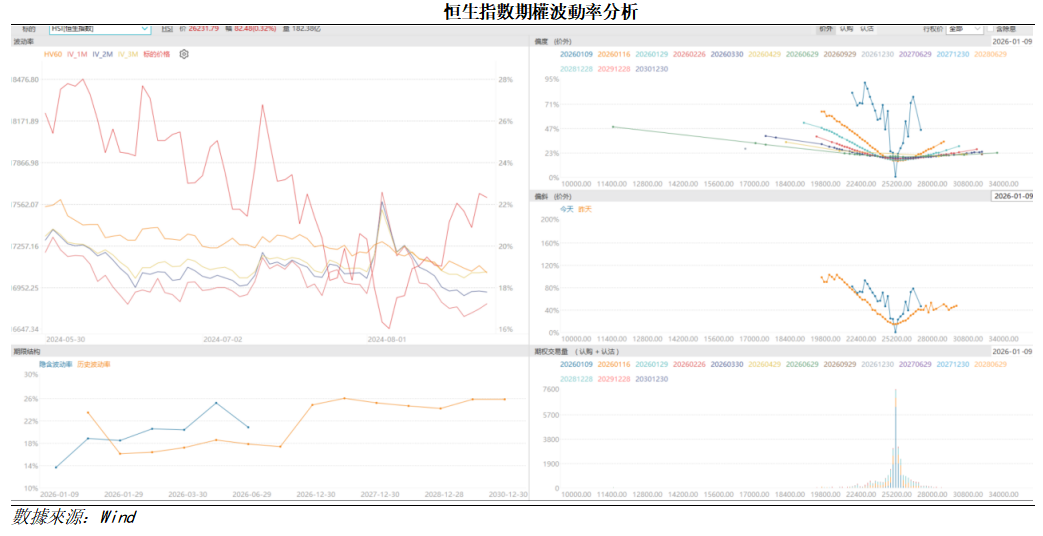Screen dimensions: 1043x536
Task: Toggle the IV_3M series legend
Action: point(127,54)
